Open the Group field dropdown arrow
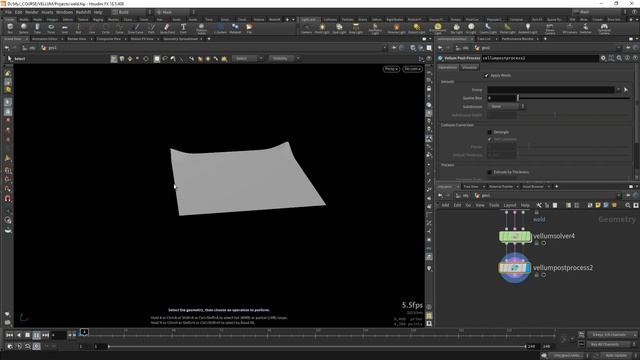Image resolution: width=640 pixels, height=360 pixels. pos(618,90)
